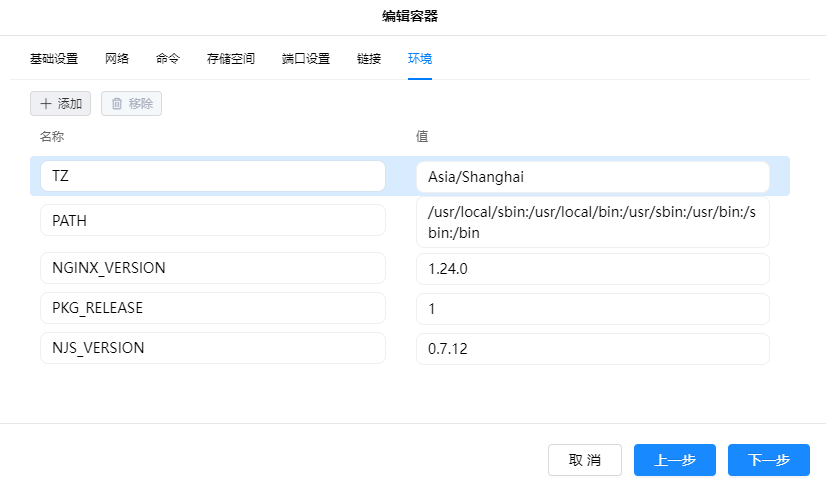This screenshot has height=491, width=826.
Task: Edit the Asia/Shanghai value field
Action: [x=592, y=177]
